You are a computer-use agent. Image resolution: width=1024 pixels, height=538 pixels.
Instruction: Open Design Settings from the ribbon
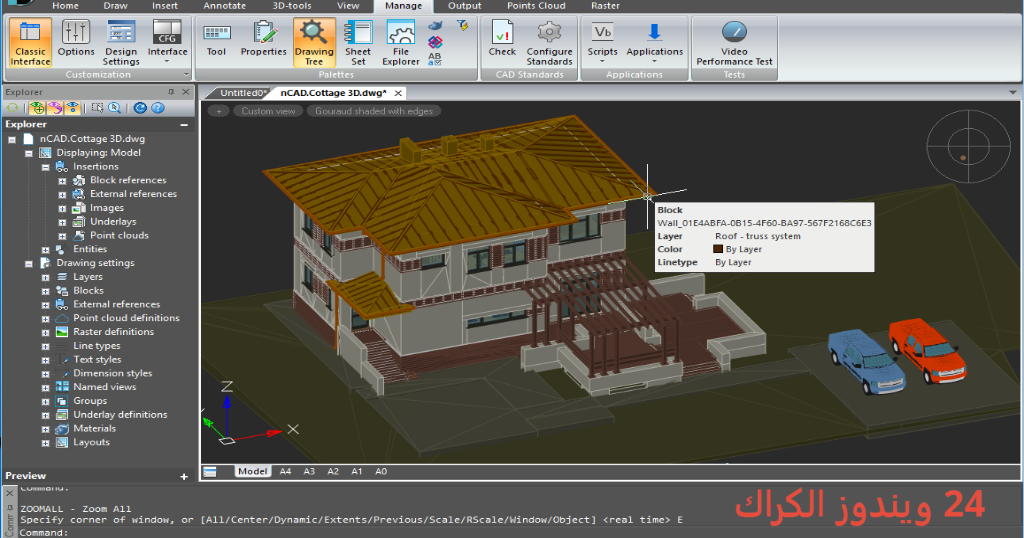click(x=121, y=42)
